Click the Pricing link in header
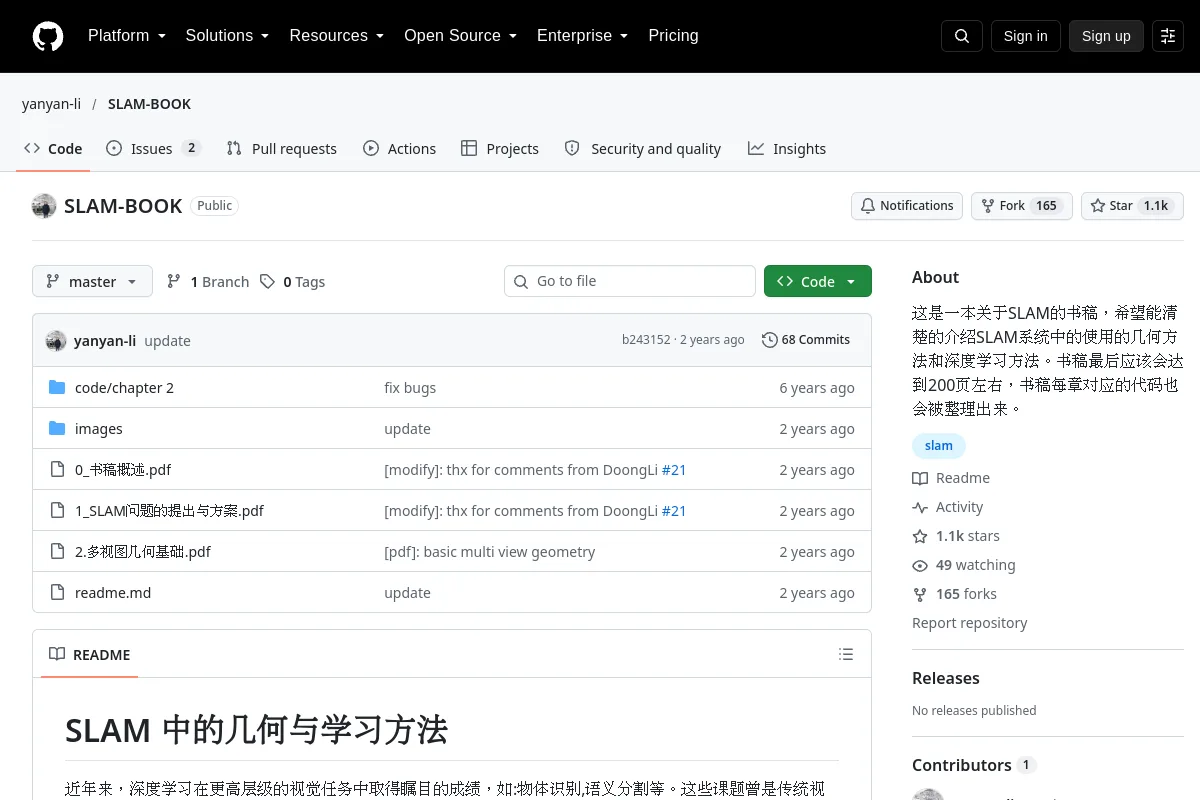 click(x=673, y=35)
